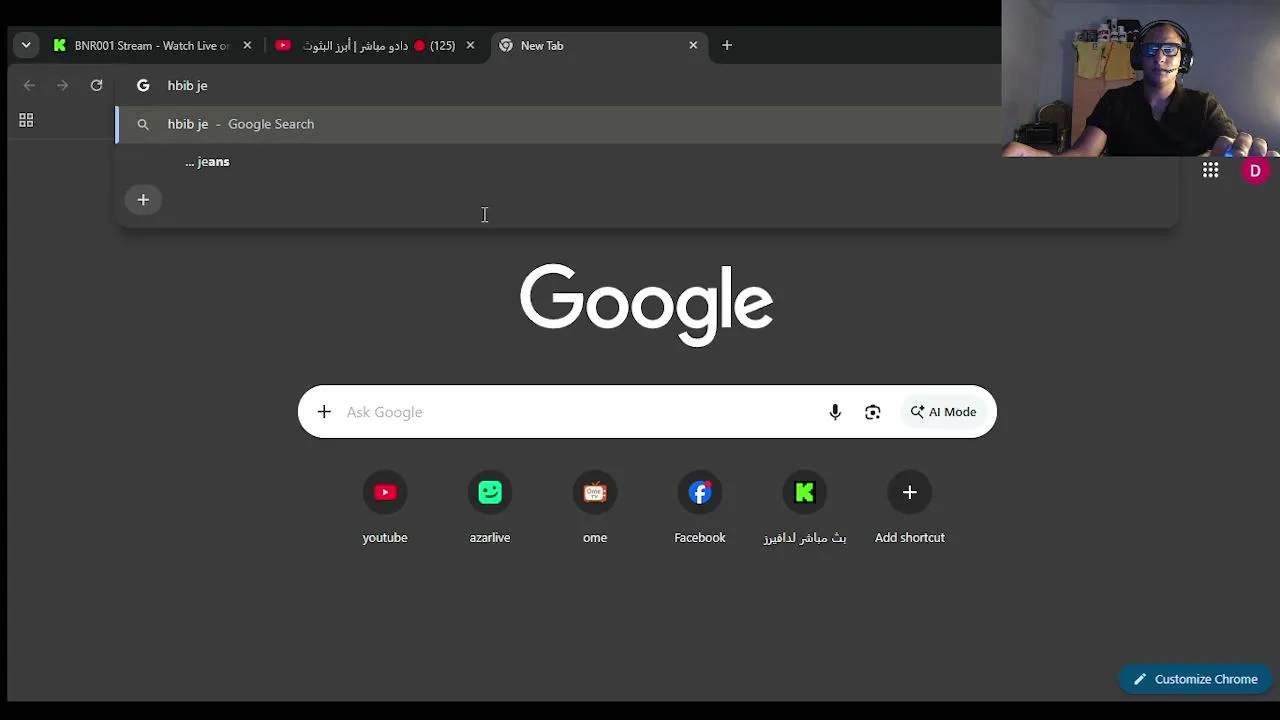Open the tab search dropdown arrow

(26, 45)
